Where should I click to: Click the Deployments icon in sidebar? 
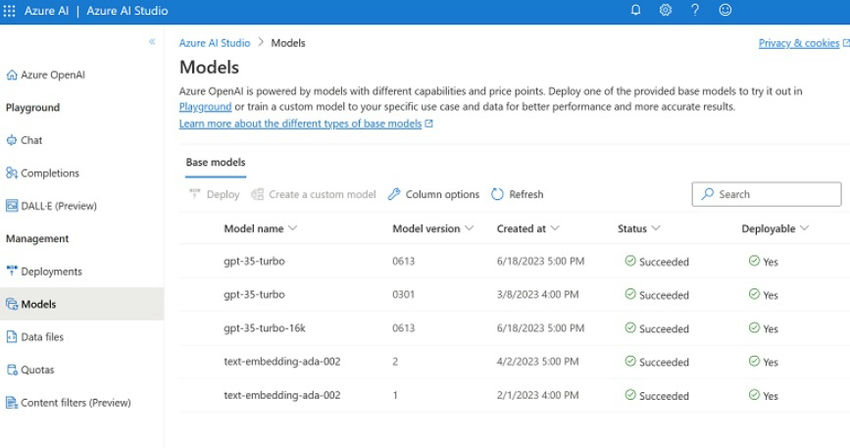11,271
